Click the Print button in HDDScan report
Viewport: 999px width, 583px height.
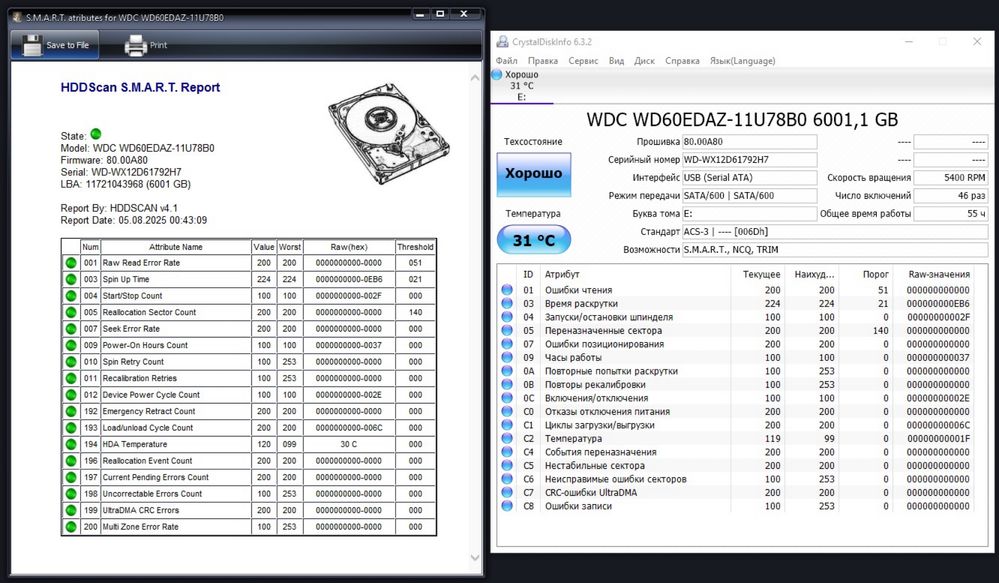pyautogui.click(x=146, y=45)
